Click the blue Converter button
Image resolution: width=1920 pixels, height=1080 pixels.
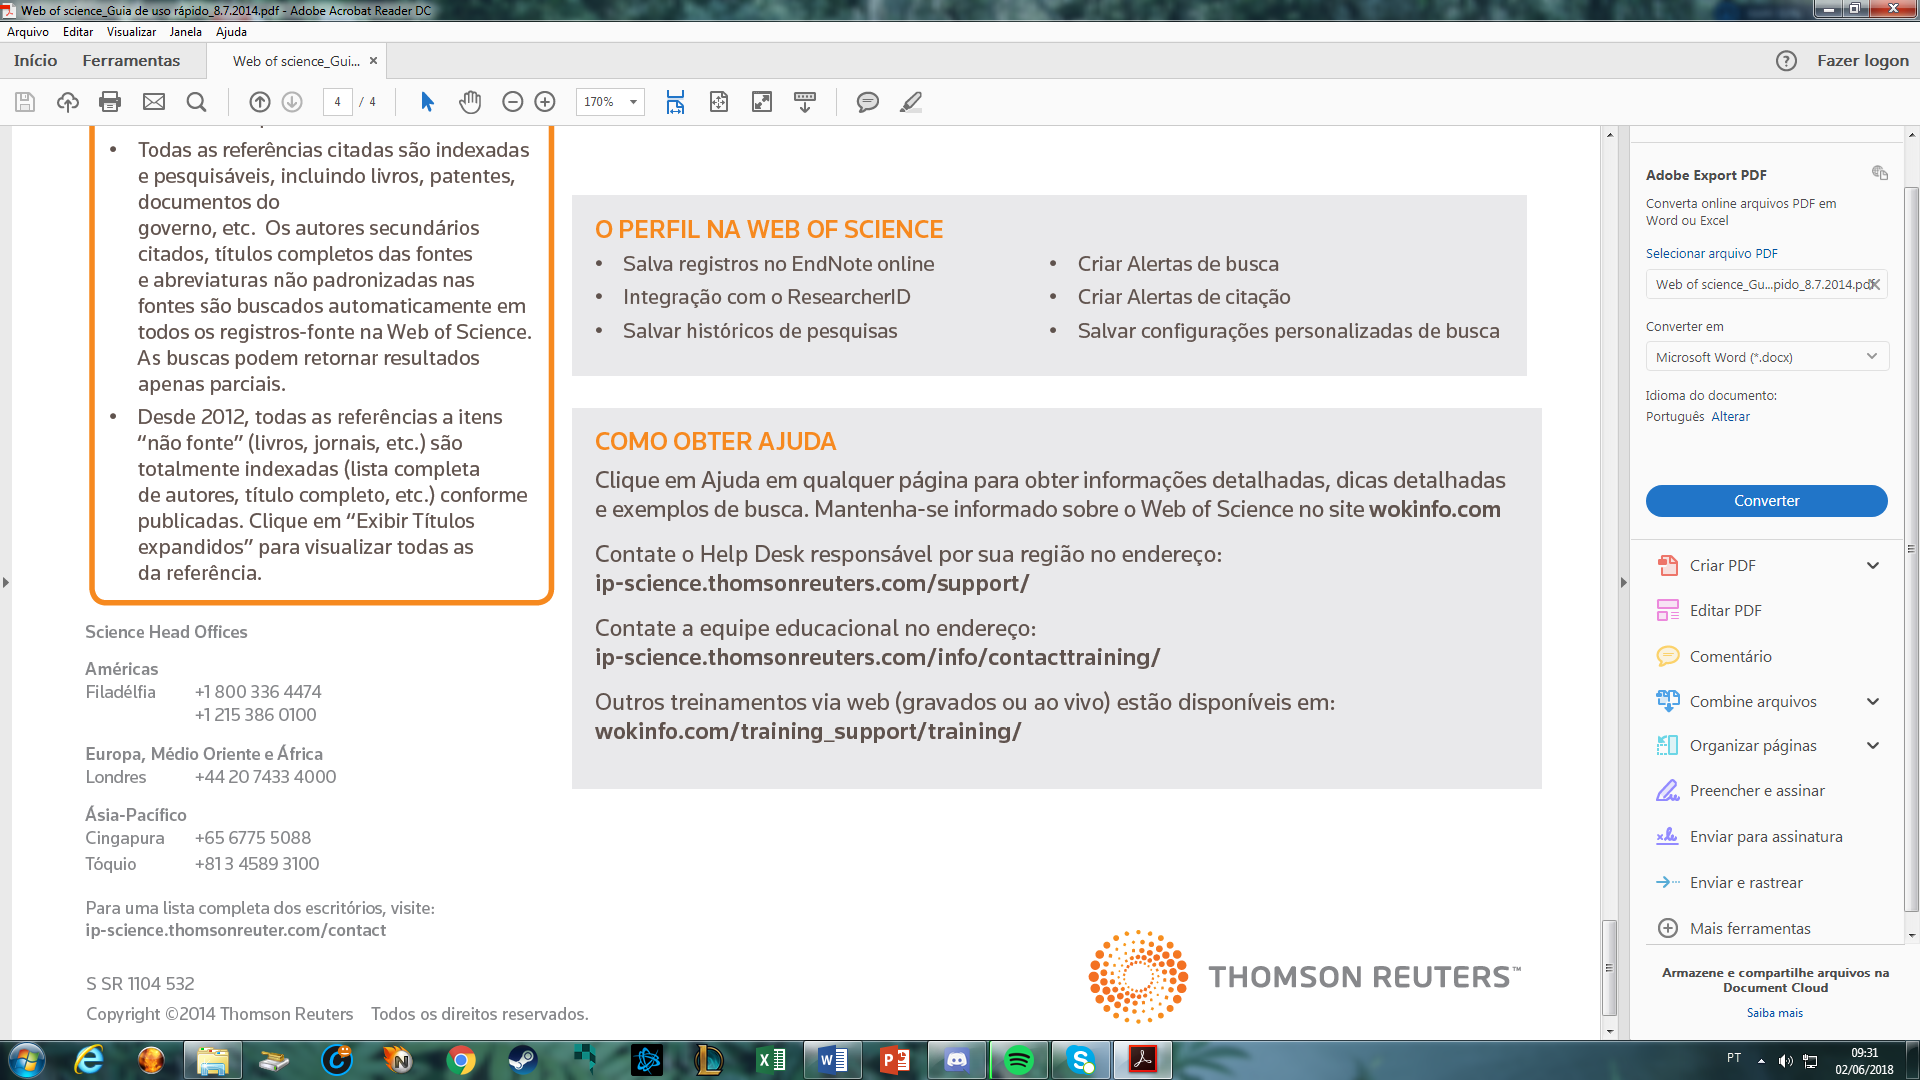pos(1766,501)
